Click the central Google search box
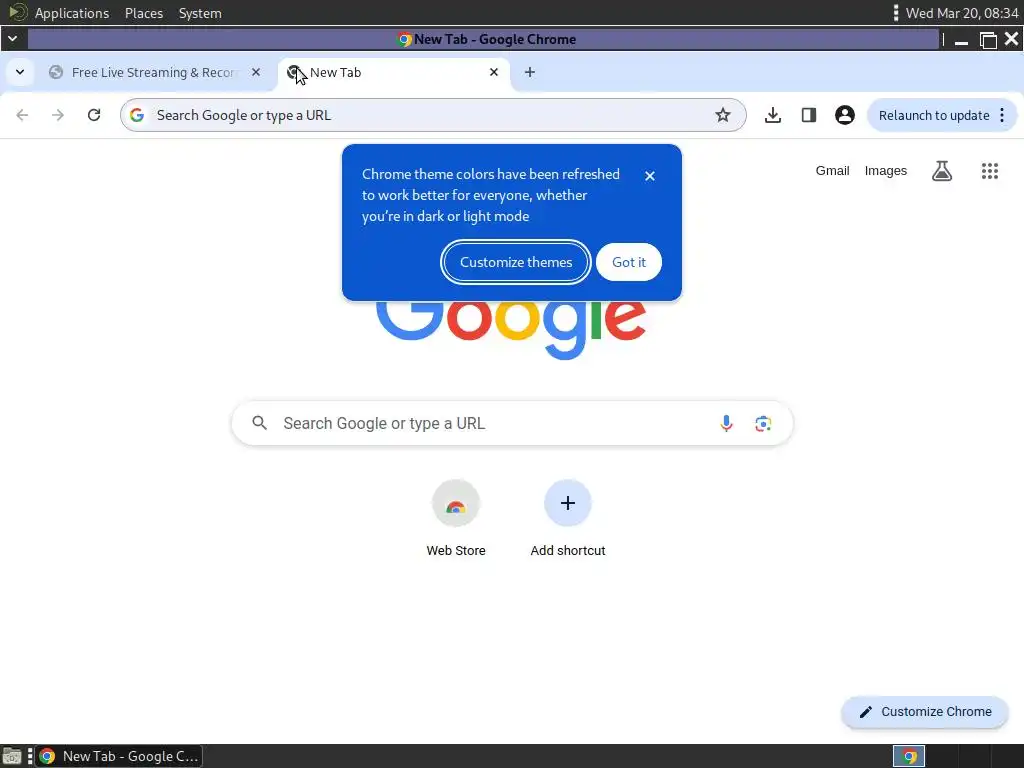 [512, 423]
